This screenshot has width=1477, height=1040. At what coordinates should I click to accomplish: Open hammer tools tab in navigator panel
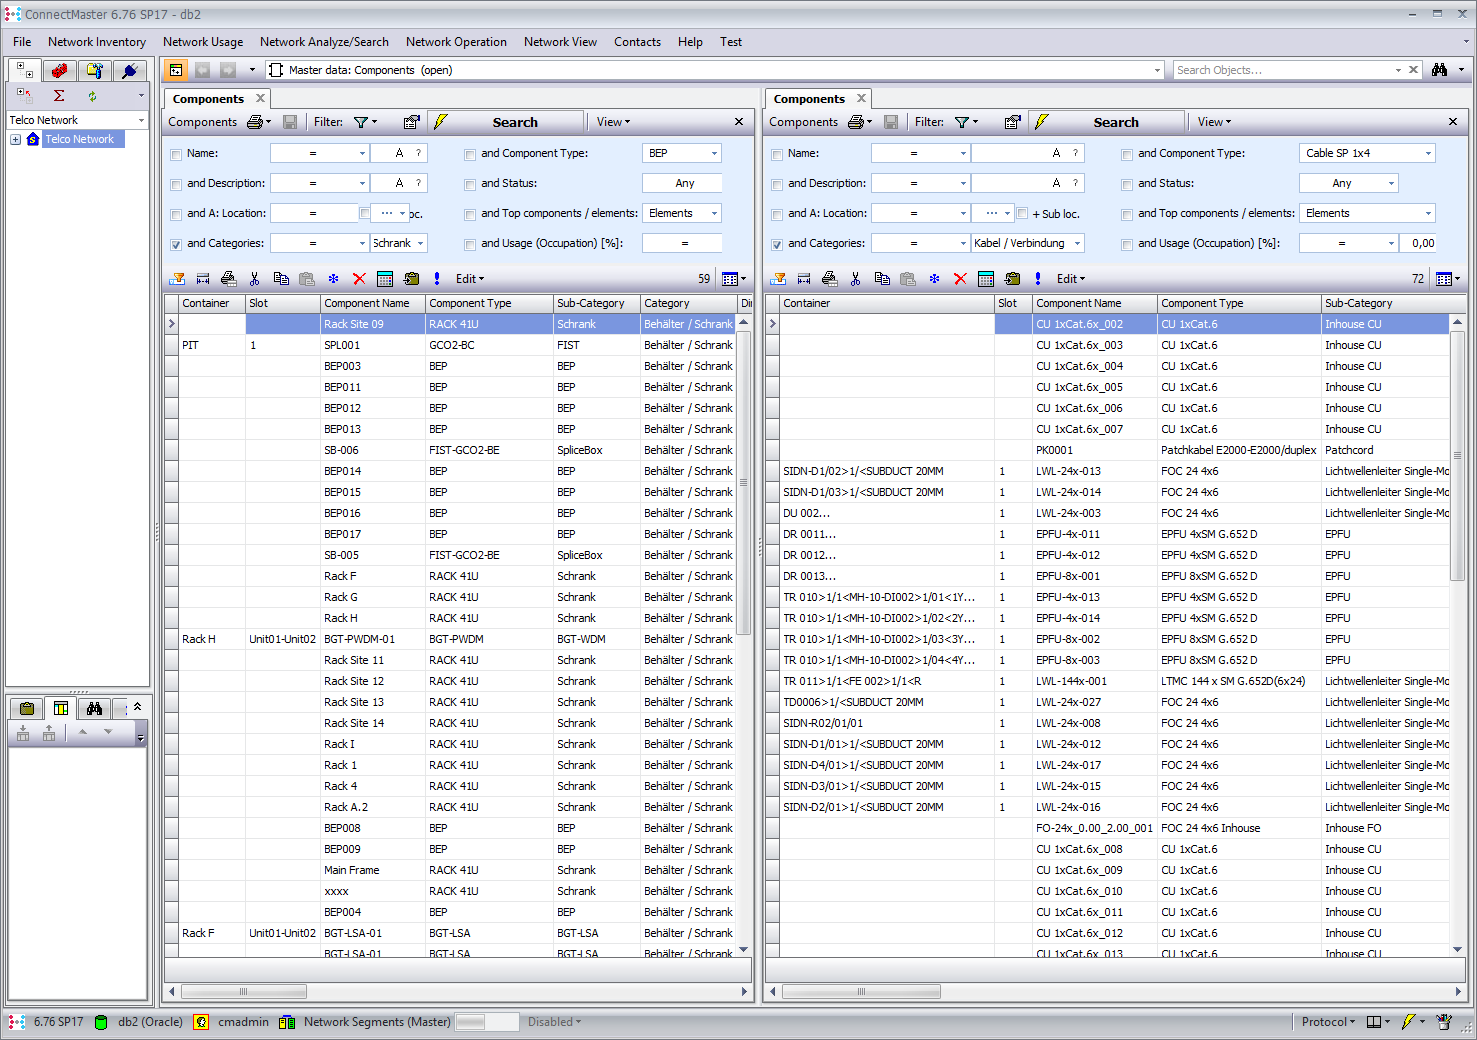click(x=95, y=70)
